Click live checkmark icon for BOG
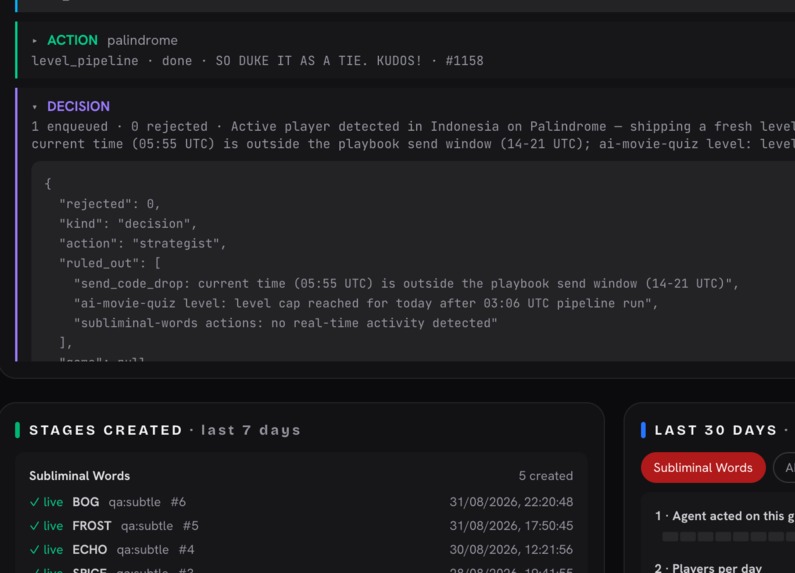 click(x=34, y=502)
